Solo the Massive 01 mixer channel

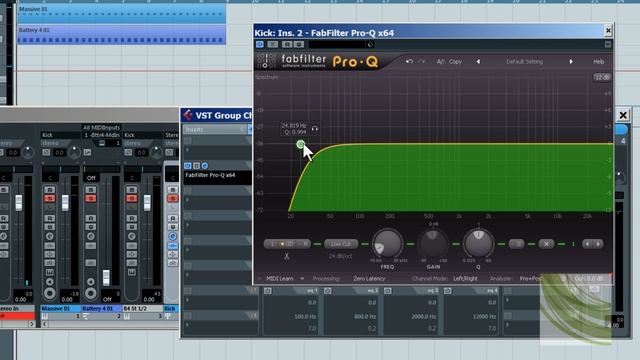click(x=50, y=198)
